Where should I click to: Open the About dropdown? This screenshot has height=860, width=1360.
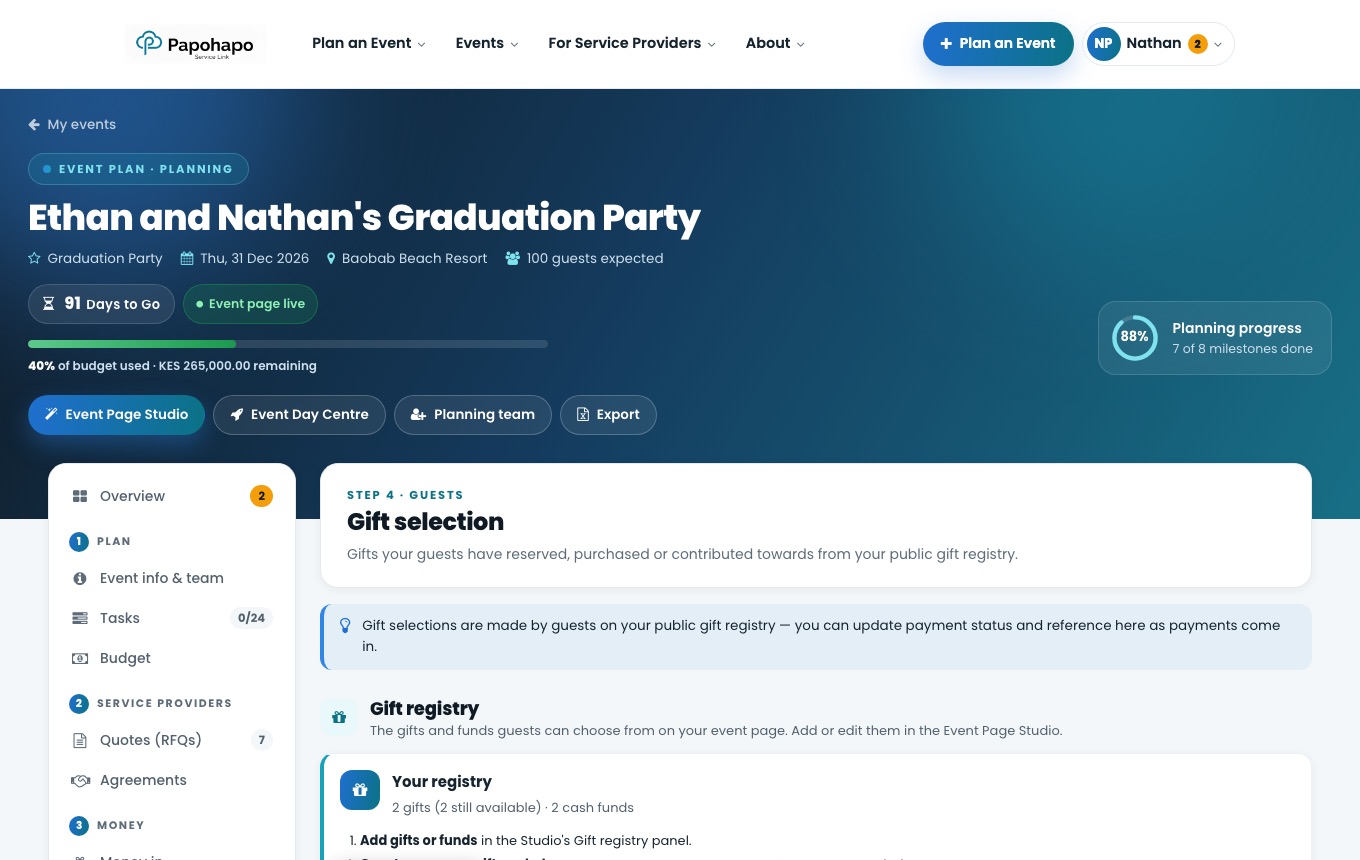click(775, 44)
